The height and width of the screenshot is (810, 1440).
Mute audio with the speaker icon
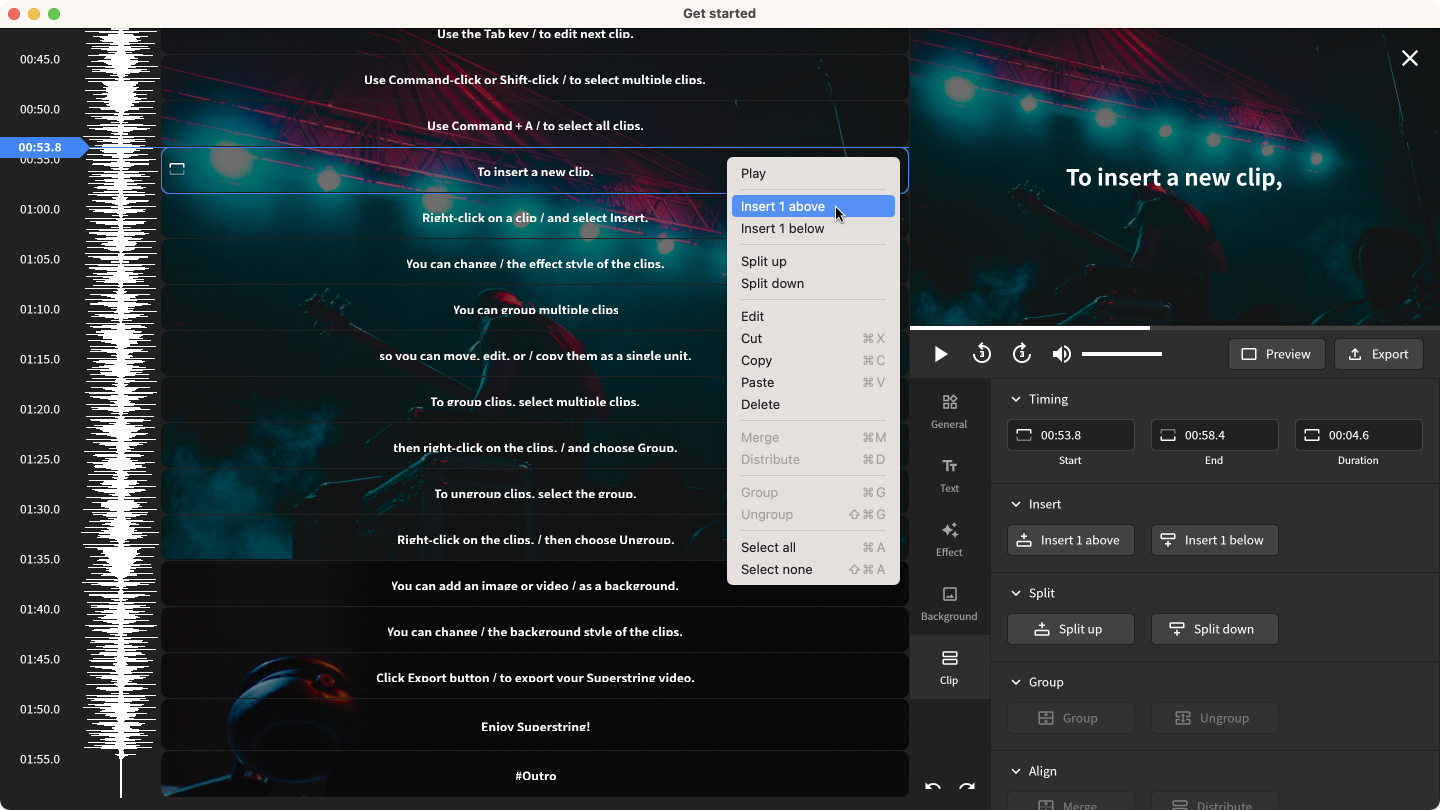click(1061, 354)
